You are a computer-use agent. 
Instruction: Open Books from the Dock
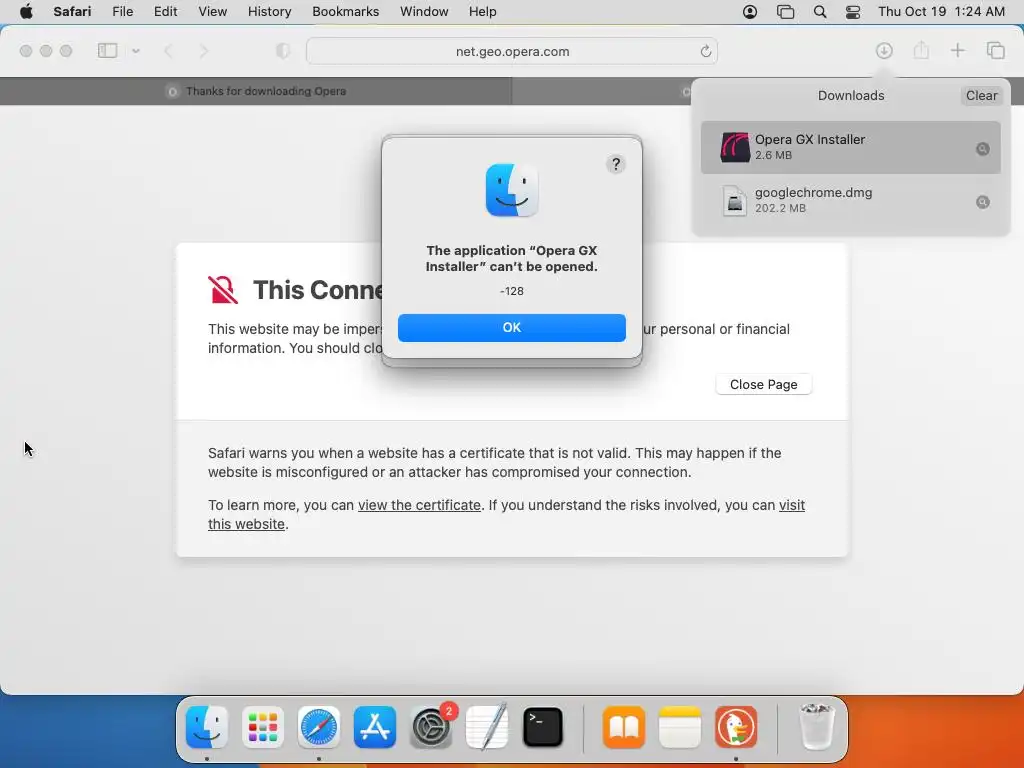coord(624,727)
